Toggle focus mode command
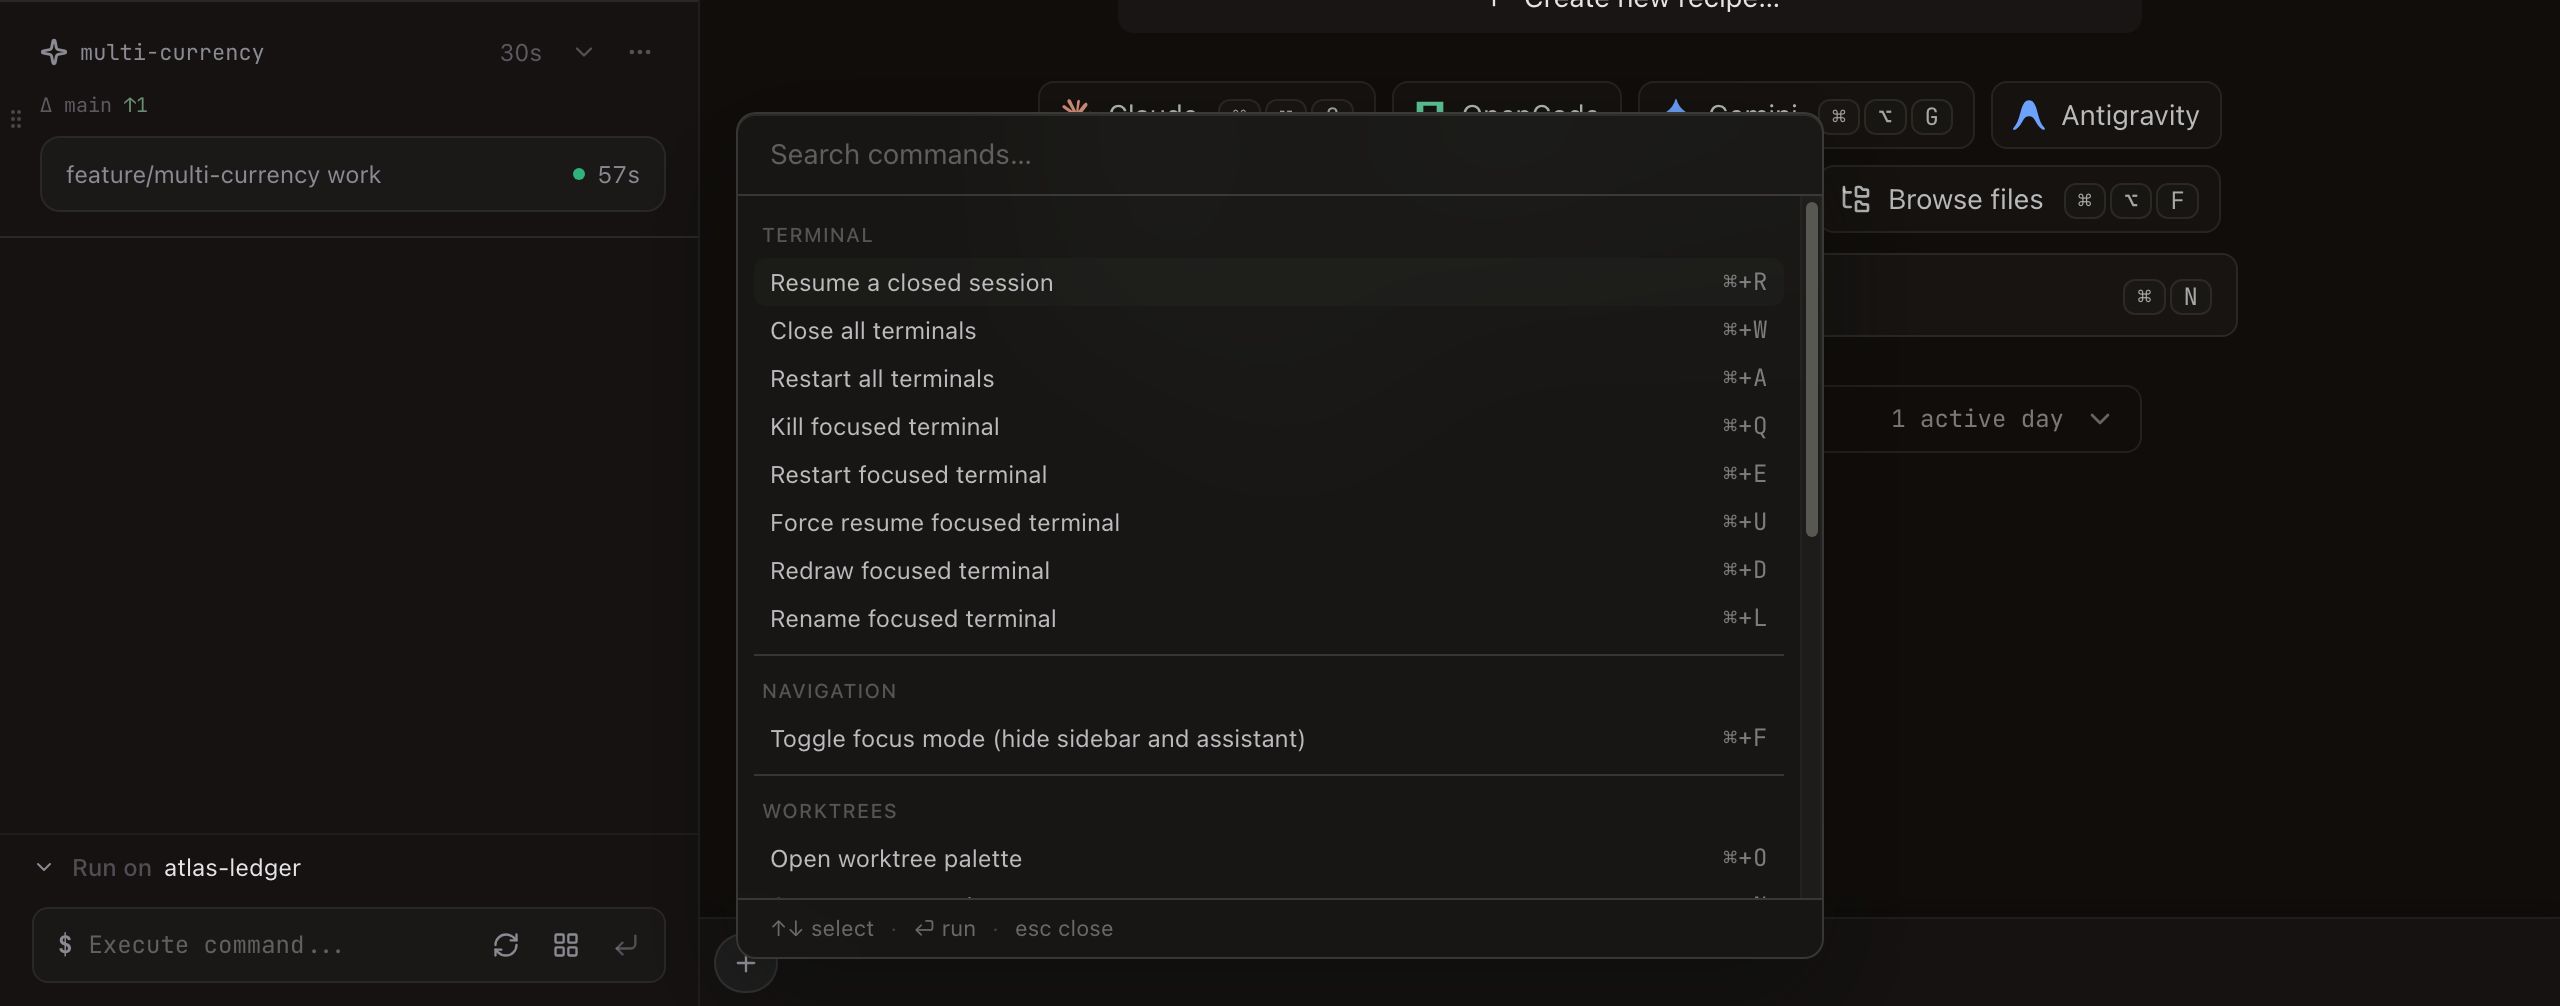 (x=1268, y=738)
